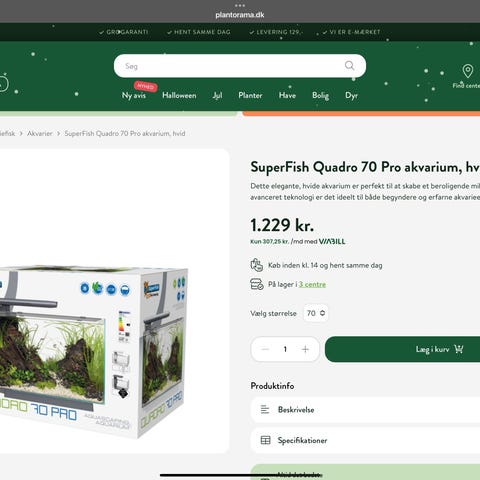Open the Halloween menu item

point(179,95)
